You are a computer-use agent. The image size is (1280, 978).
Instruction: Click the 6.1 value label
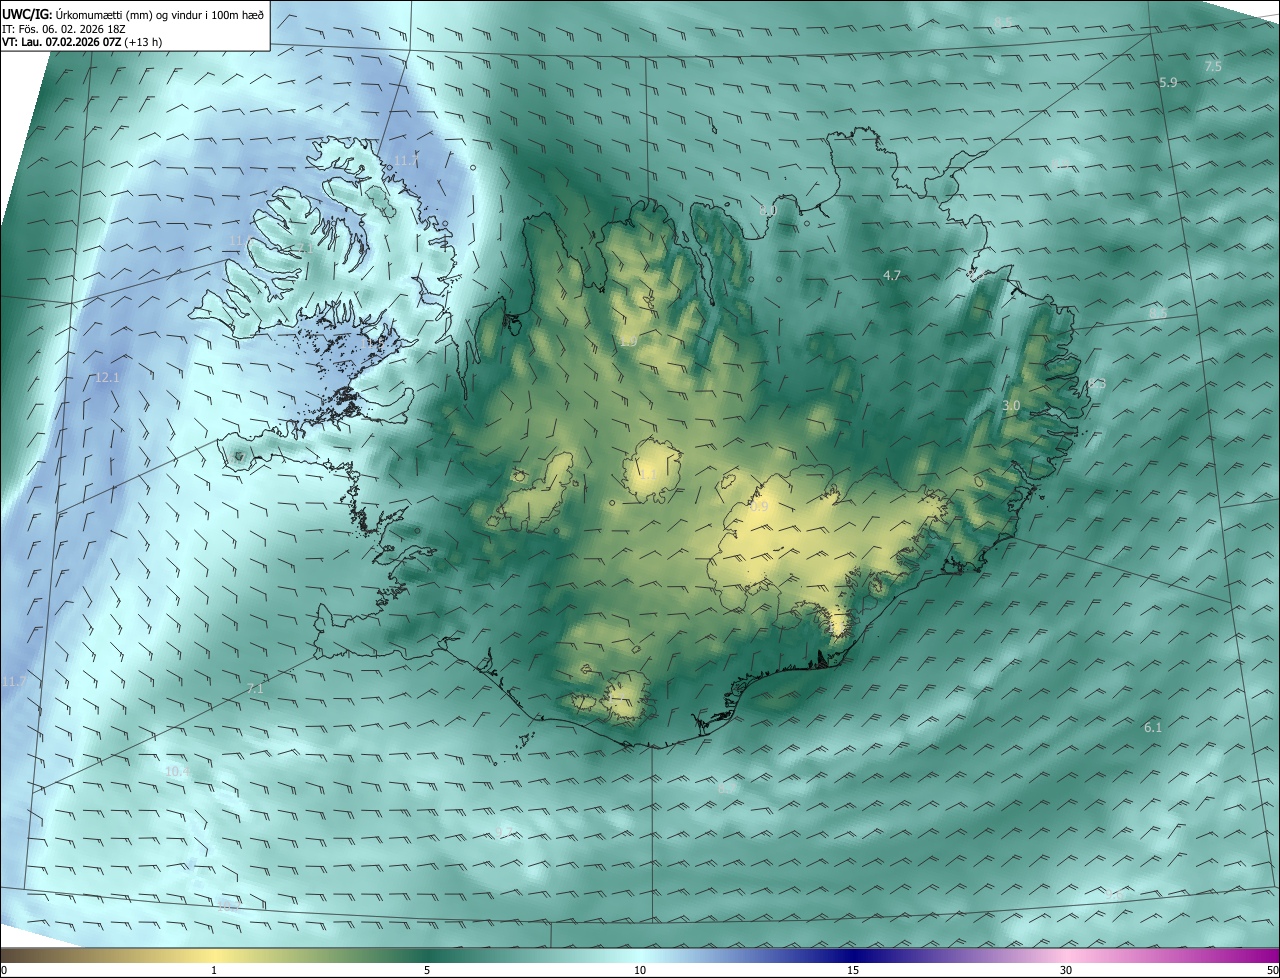click(1153, 728)
